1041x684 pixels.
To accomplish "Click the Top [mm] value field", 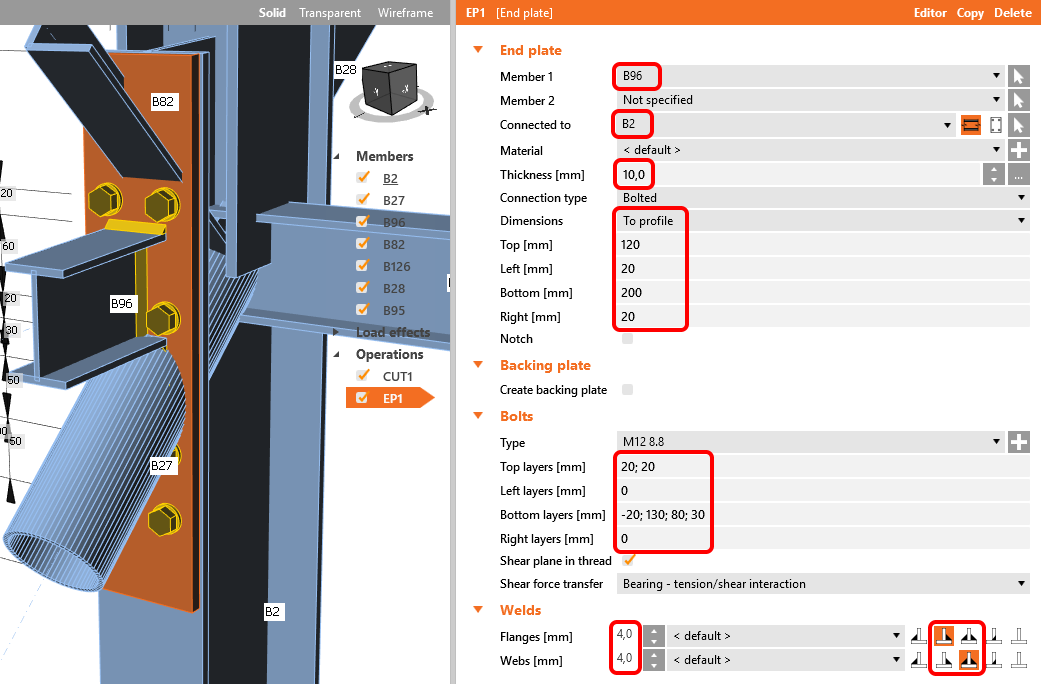I will (x=823, y=244).
